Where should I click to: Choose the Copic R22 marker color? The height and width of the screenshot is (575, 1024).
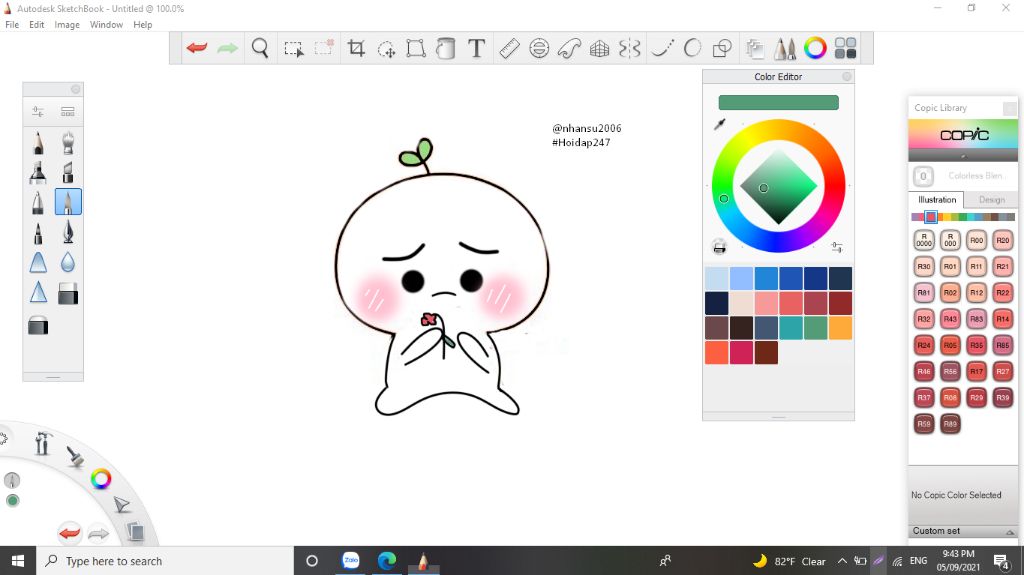pyautogui.click(x=1002, y=293)
